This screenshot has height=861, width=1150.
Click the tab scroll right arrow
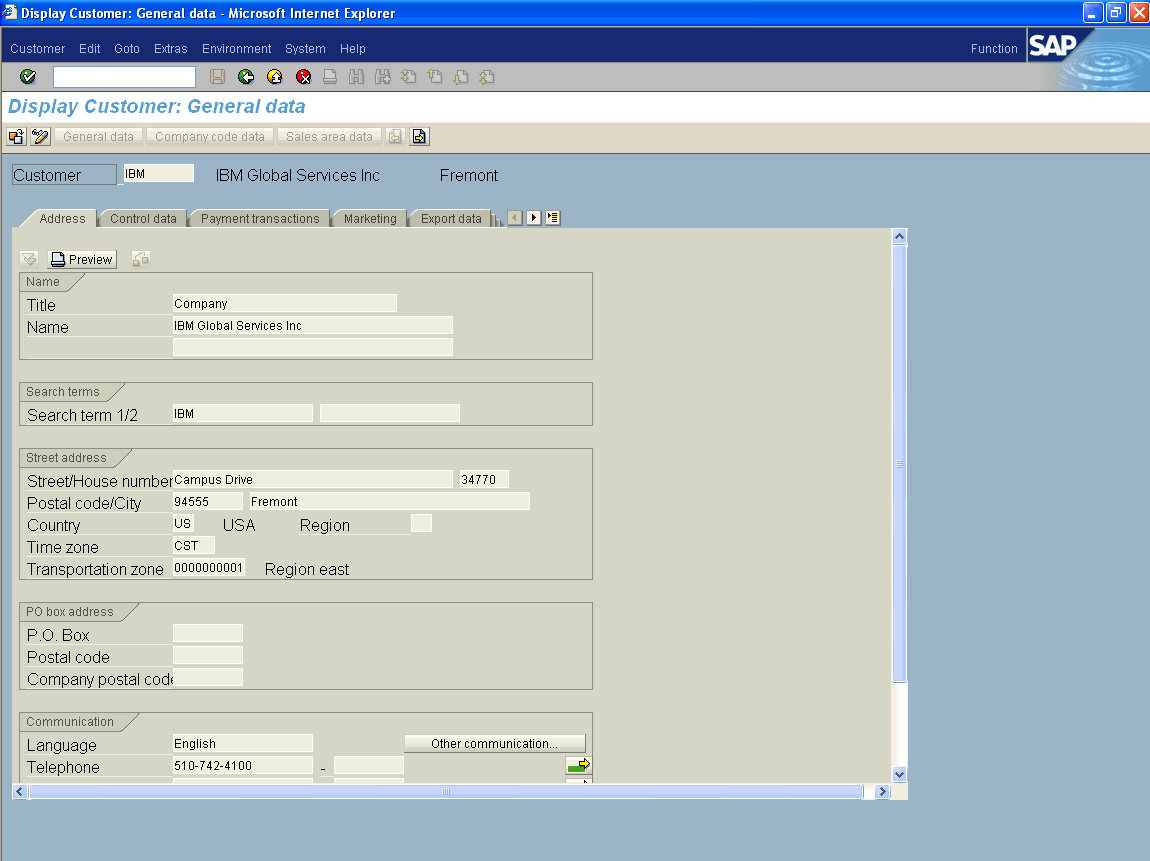pyautogui.click(x=534, y=218)
